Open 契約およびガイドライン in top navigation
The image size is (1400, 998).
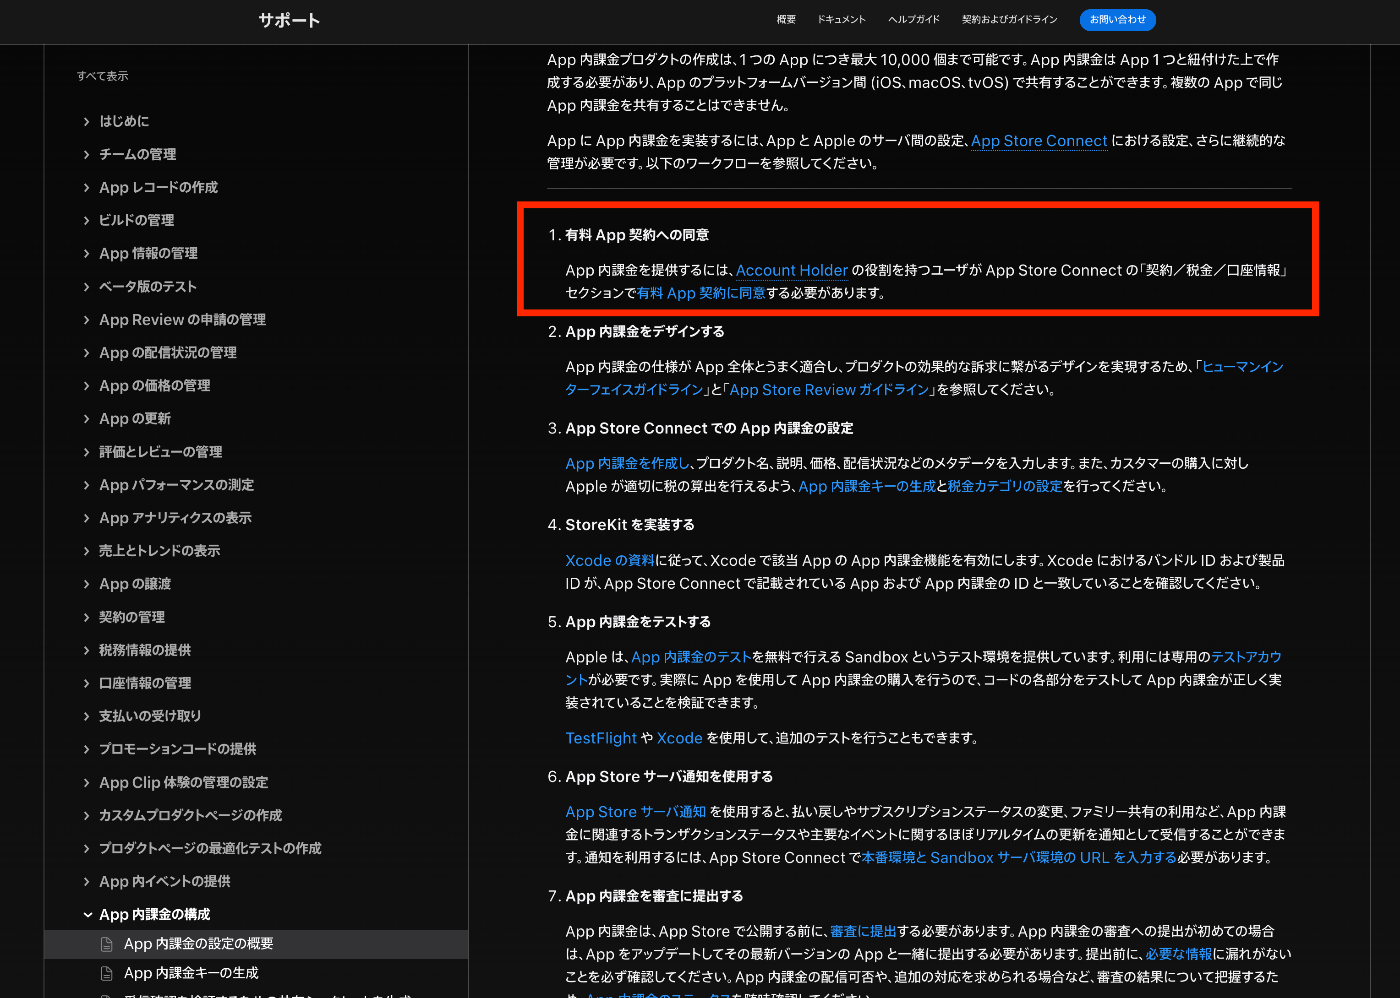click(1009, 20)
